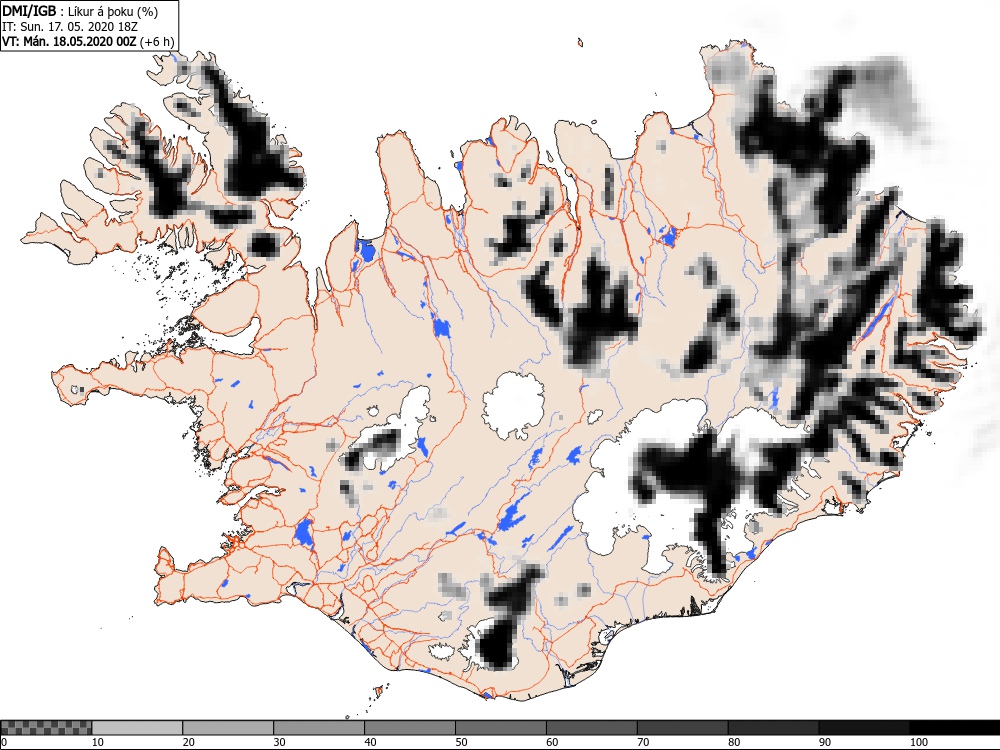Select the 90–100% black legend swatch
The image size is (1000, 750).
(864, 728)
